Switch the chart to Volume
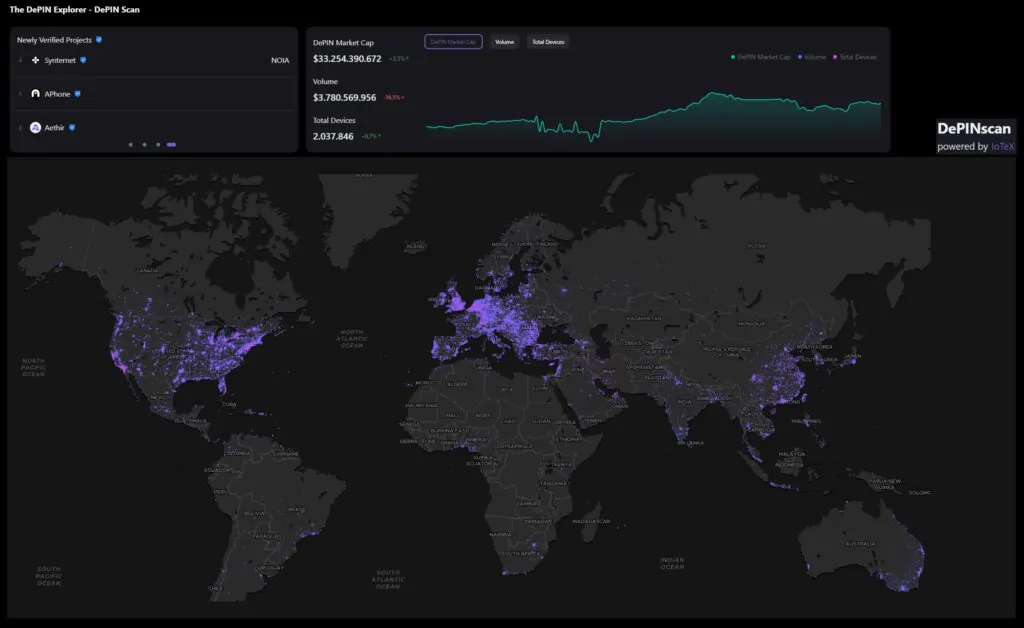Viewport: 1024px width, 628px height. tap(505, 42)
